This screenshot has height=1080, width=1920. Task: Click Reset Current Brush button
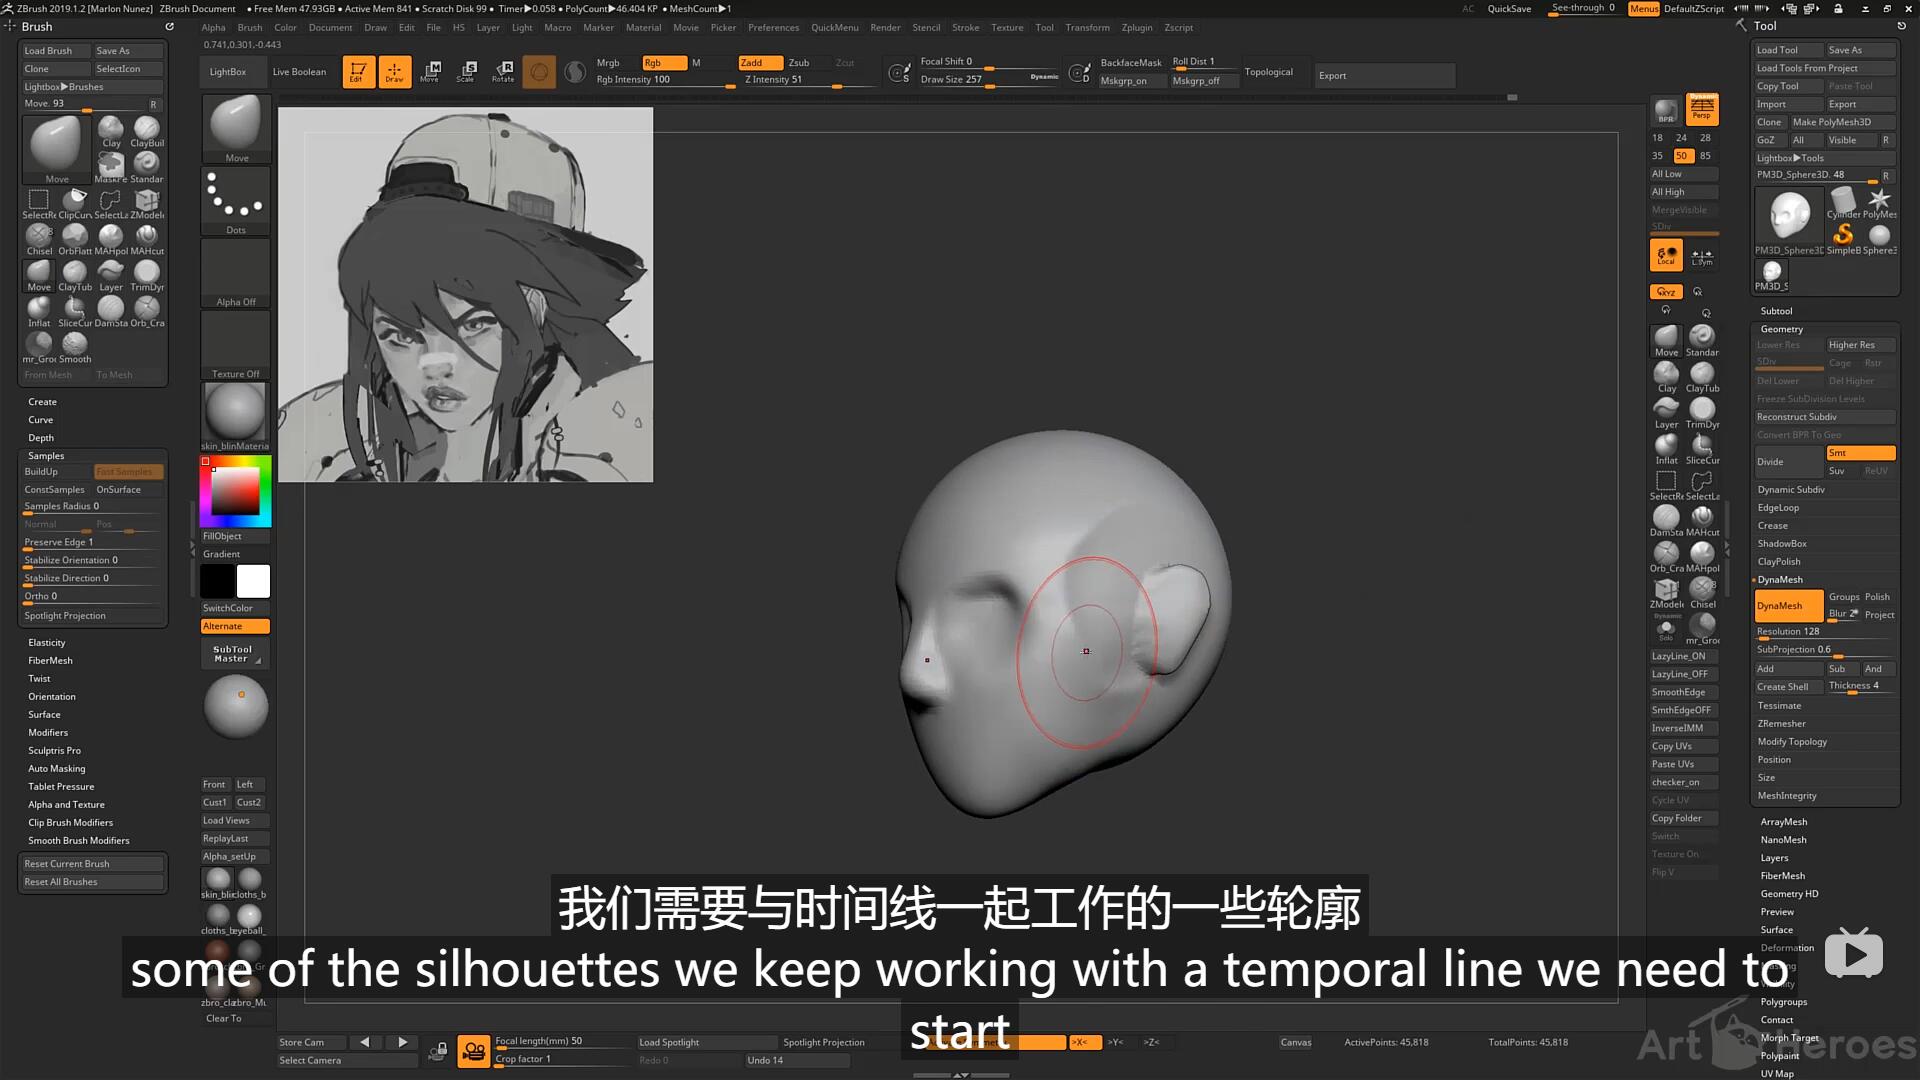pyautogui.click(x=93, y=864)
